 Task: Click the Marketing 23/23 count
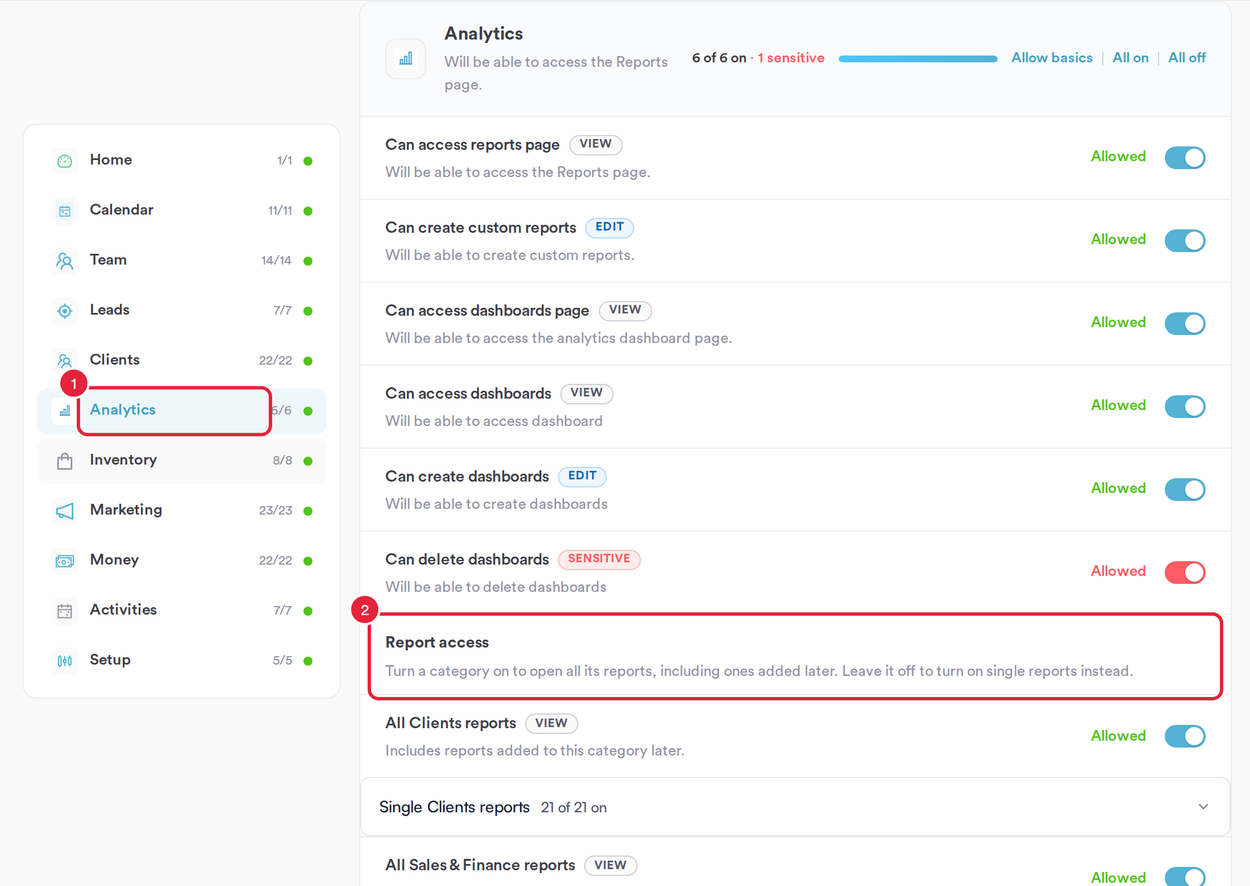coord(276,511)
